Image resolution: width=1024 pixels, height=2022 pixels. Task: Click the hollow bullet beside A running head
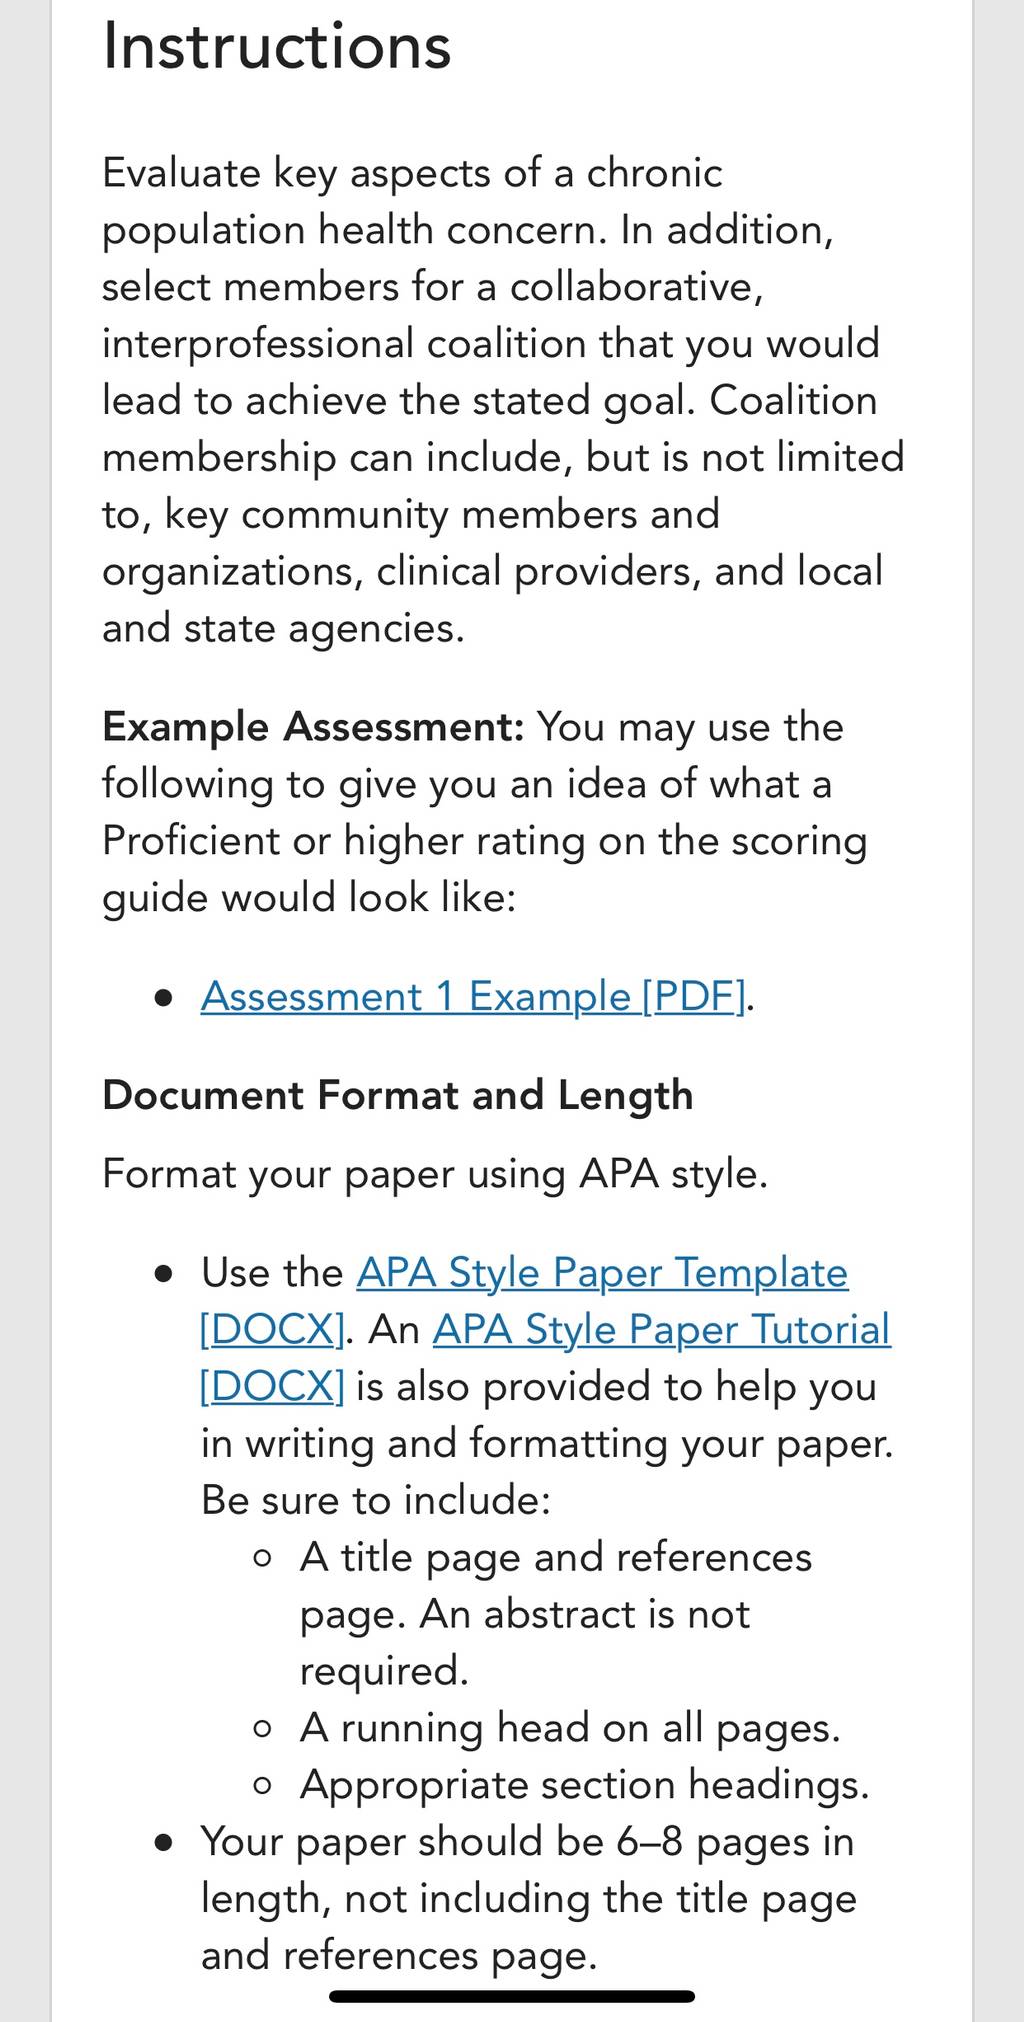tap(263, 1729)
